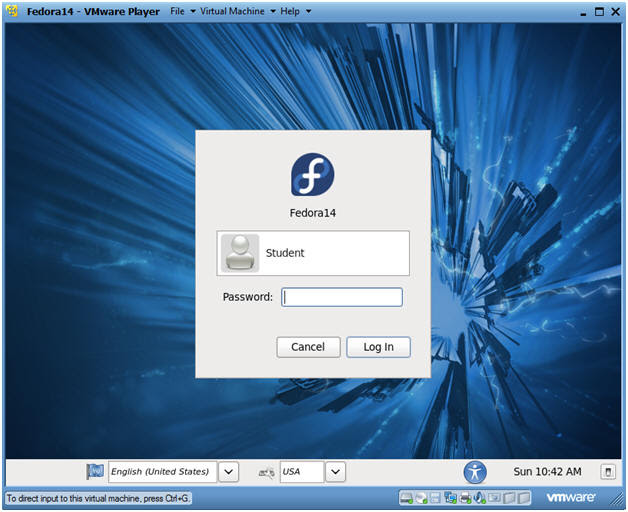Click the keyboard layout icon beside USA
The height and width of the screenshot is (512, 628).
[x=266, y=472]
